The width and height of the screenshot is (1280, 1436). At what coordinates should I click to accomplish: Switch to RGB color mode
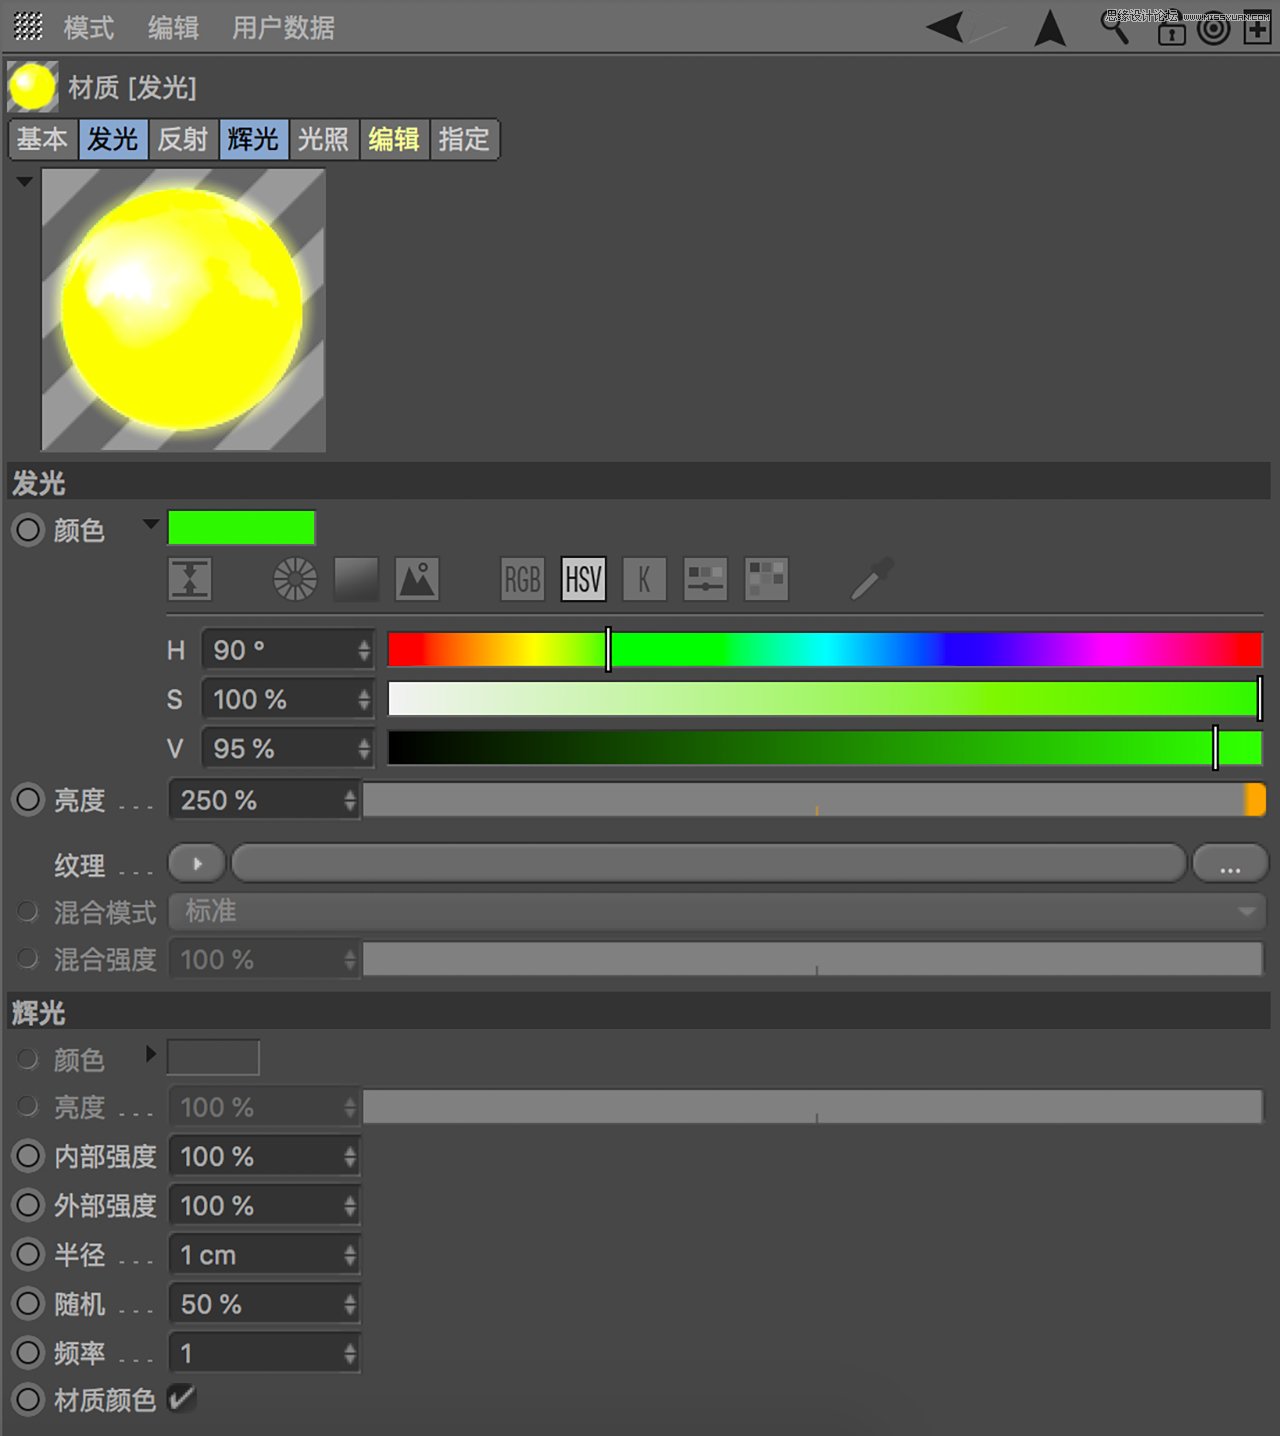[x=521, y=579]
